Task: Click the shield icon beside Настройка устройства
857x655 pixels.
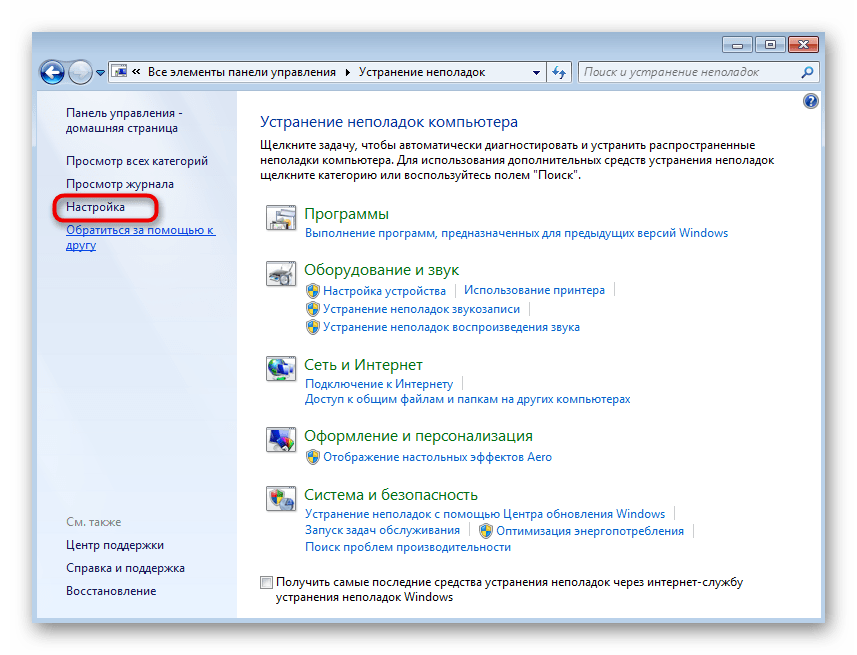Action: (x=313, y=291)
